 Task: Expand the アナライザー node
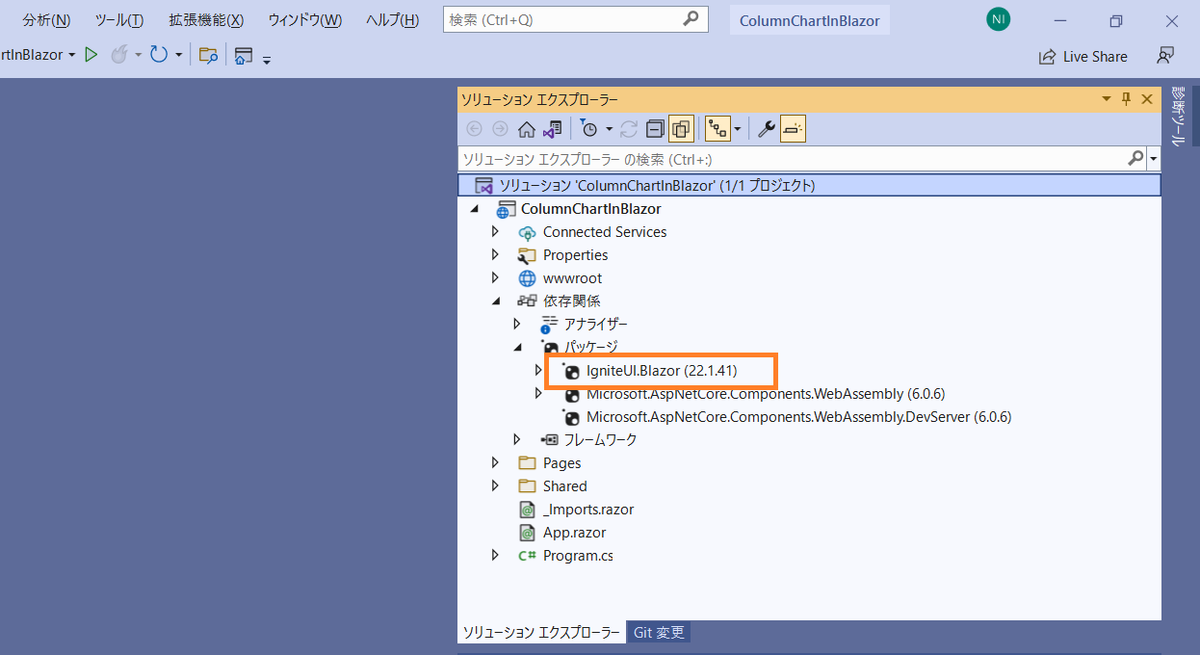click(517, 324)
